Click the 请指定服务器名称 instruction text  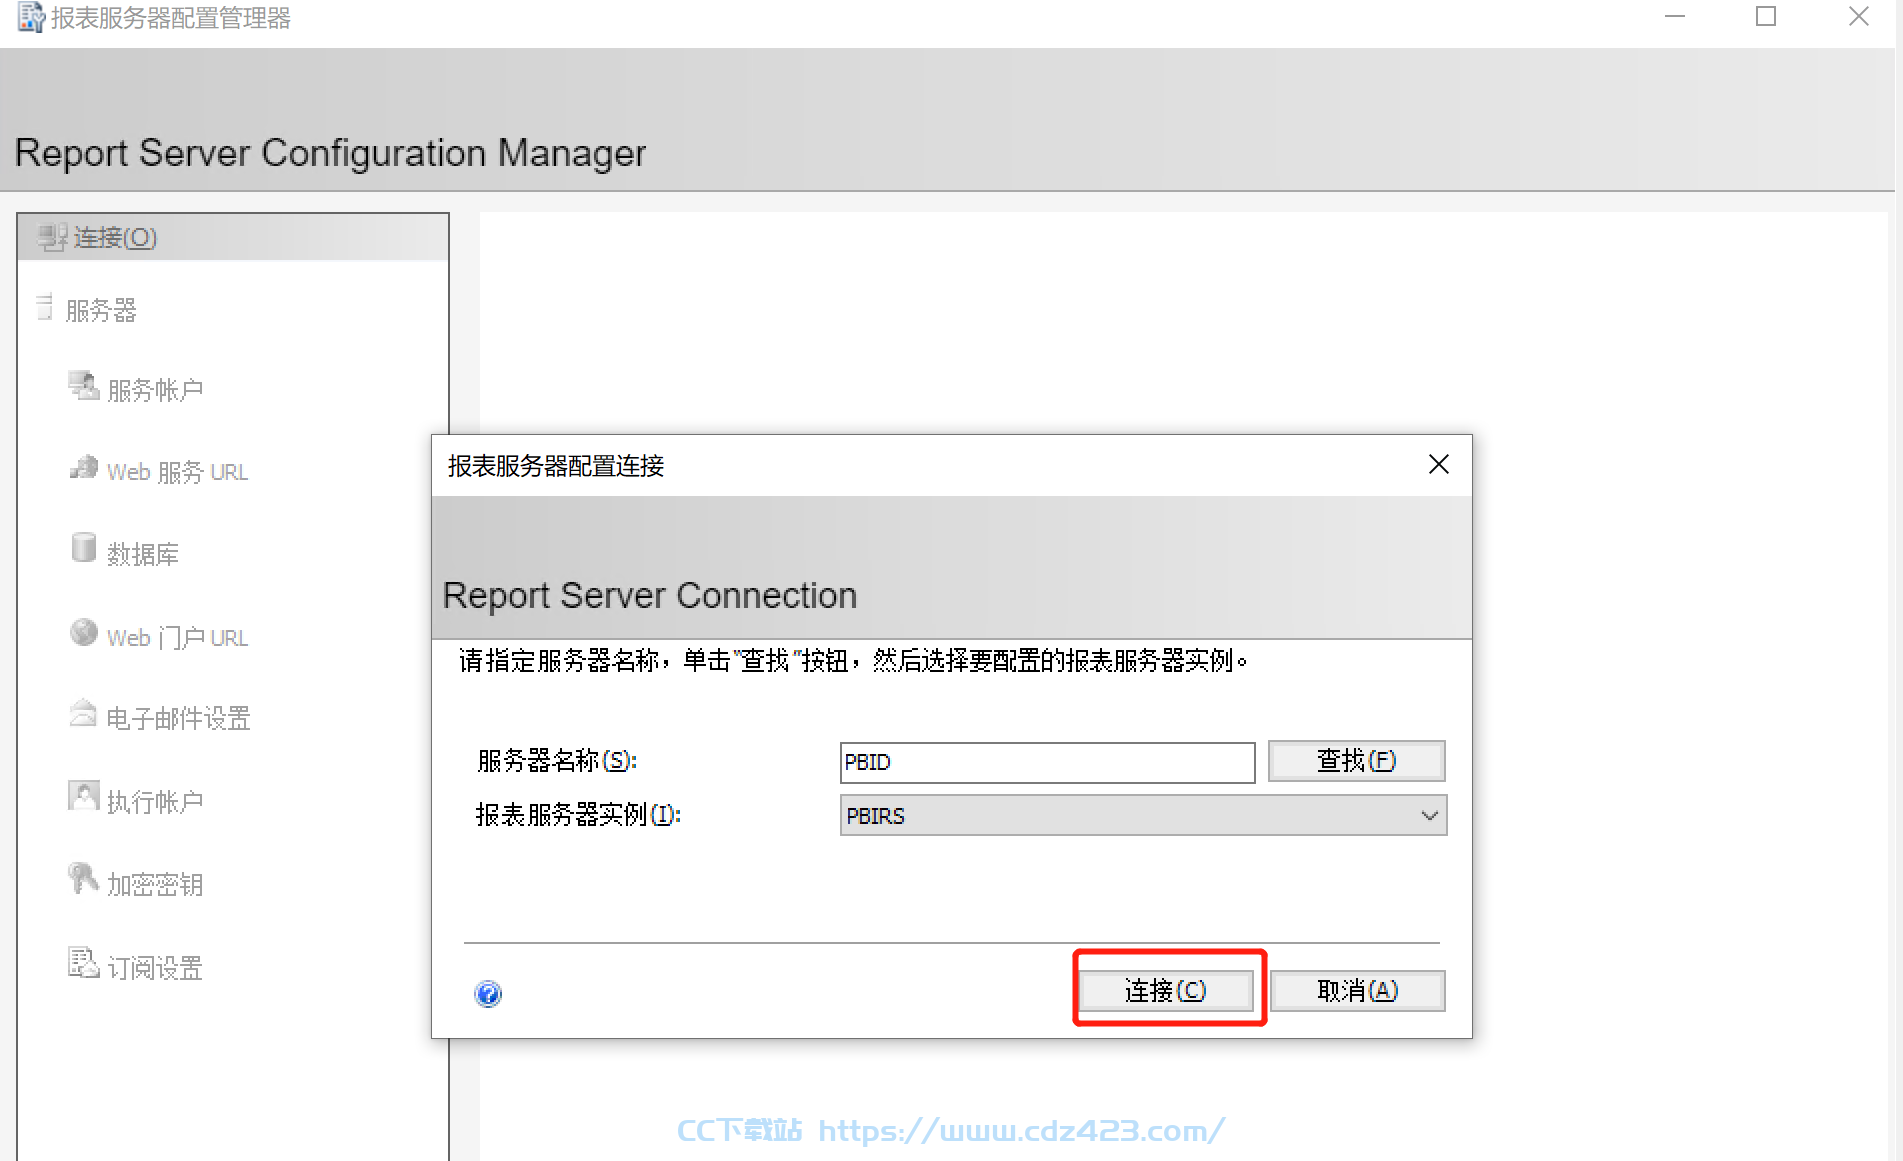point(853,661)
